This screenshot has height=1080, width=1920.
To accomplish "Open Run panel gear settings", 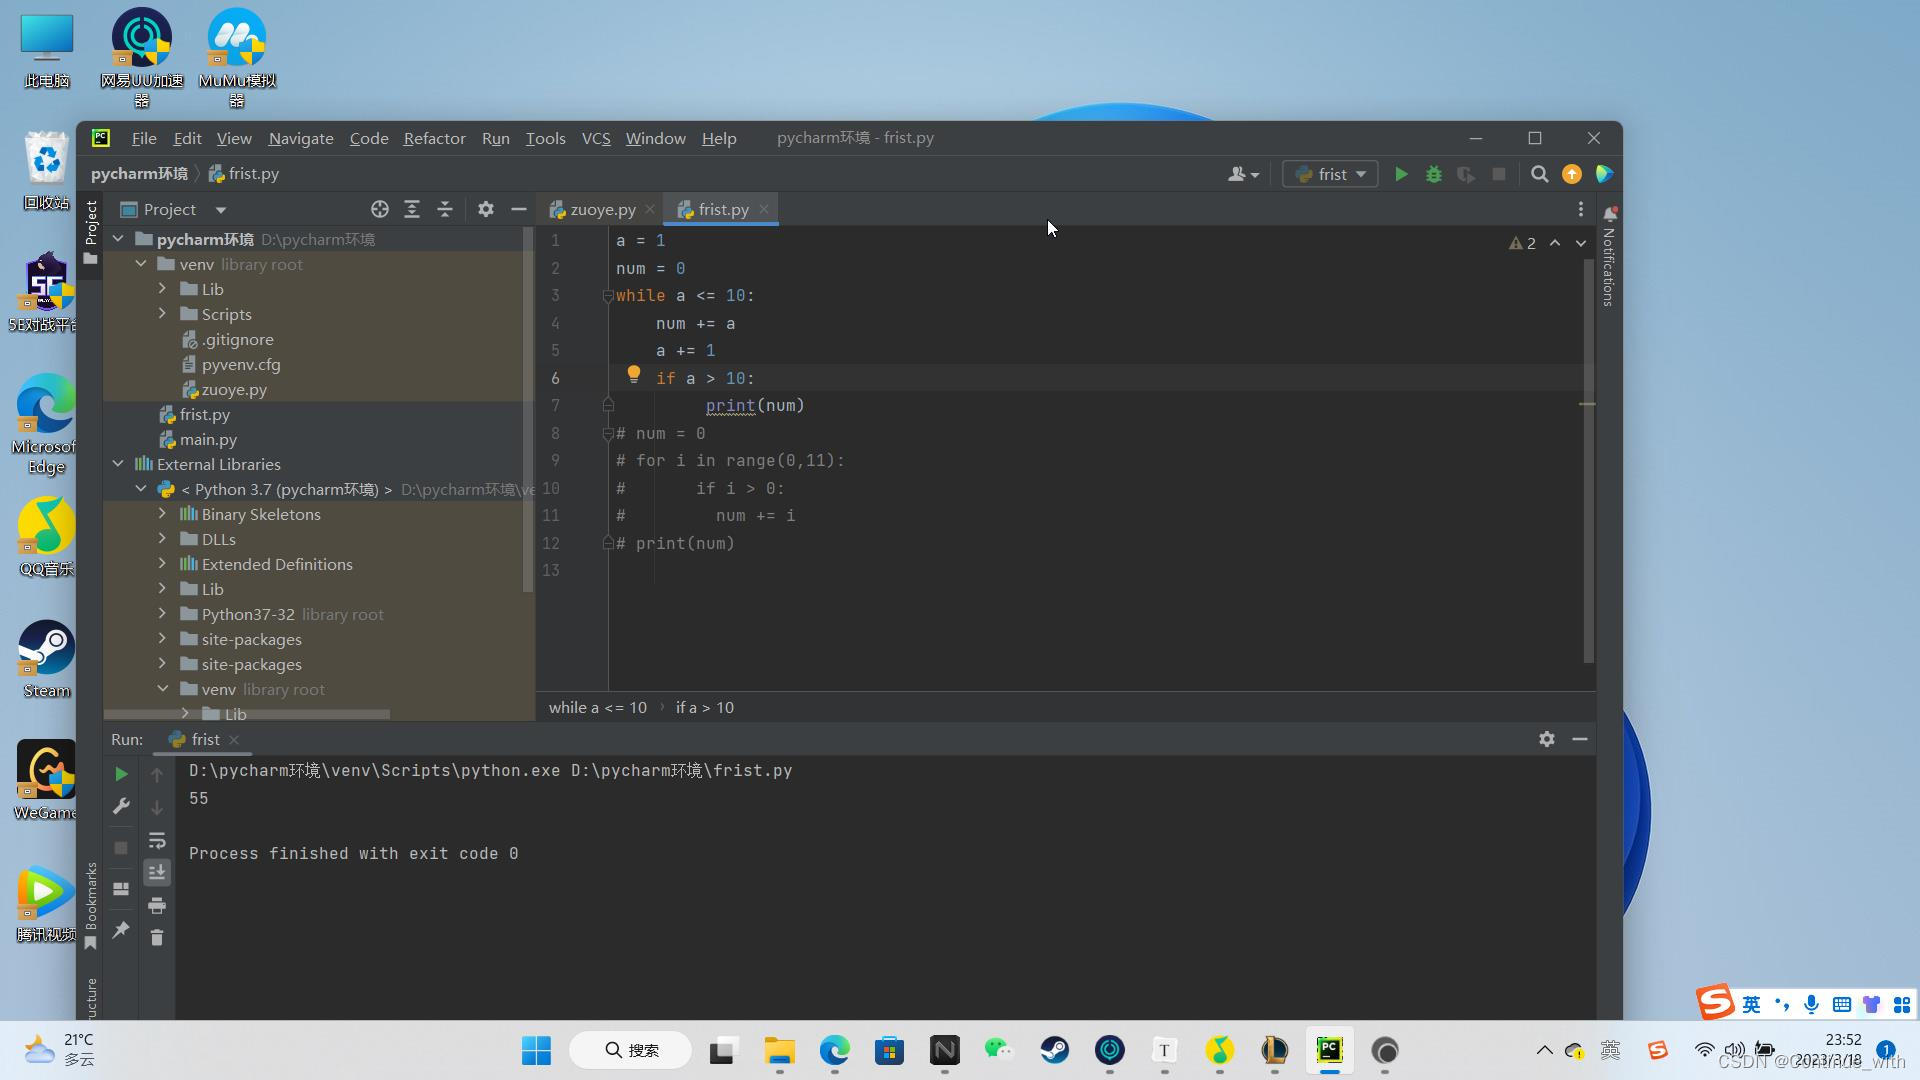I will pyautogui.click(x=1547, y=739).
